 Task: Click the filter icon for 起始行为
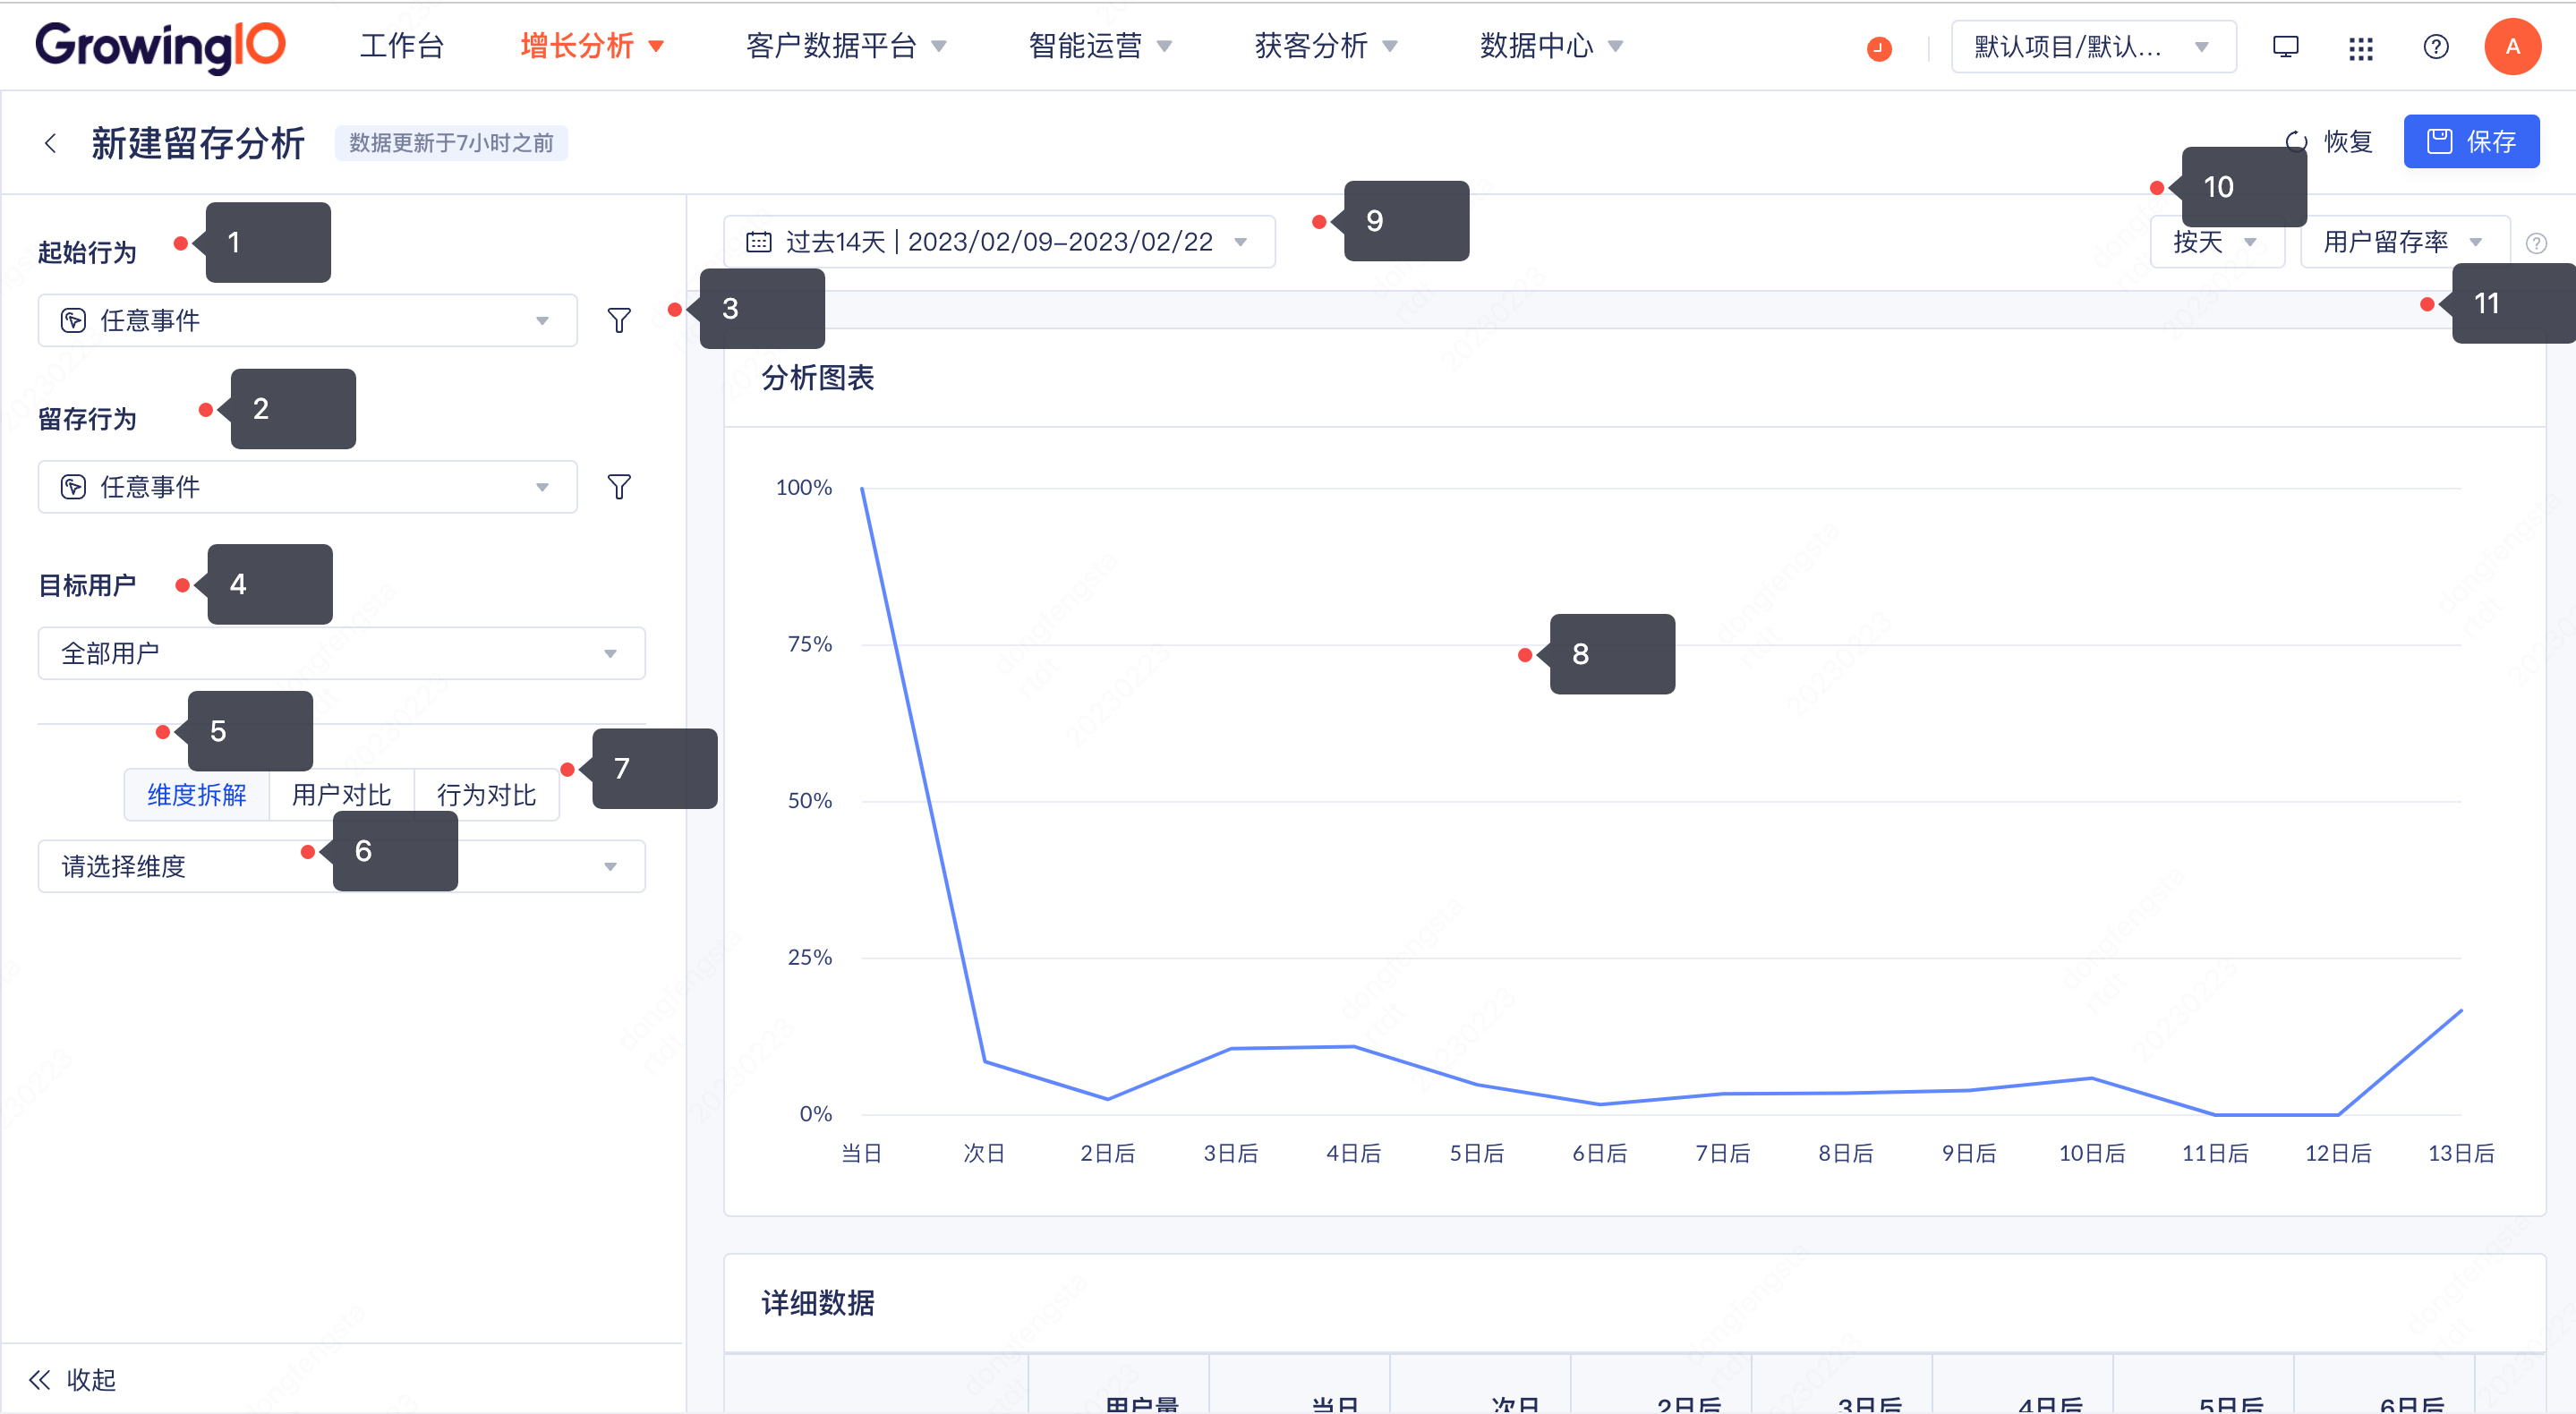click(619, 320)
